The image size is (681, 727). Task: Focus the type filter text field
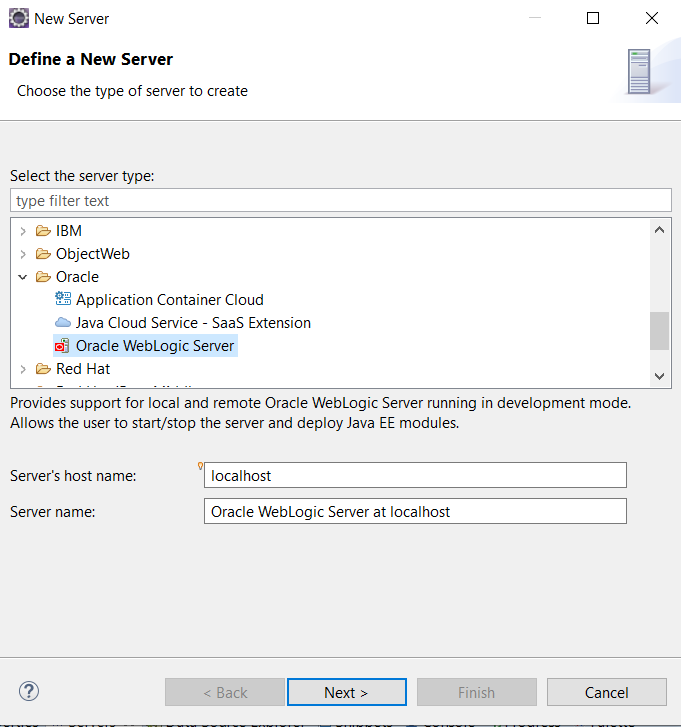pos(341,201)
